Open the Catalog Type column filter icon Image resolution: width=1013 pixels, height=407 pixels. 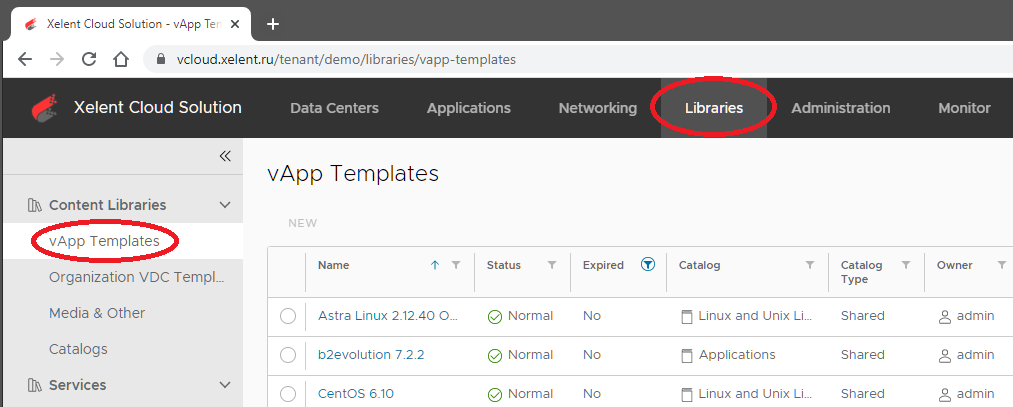[x=906, y=265]
